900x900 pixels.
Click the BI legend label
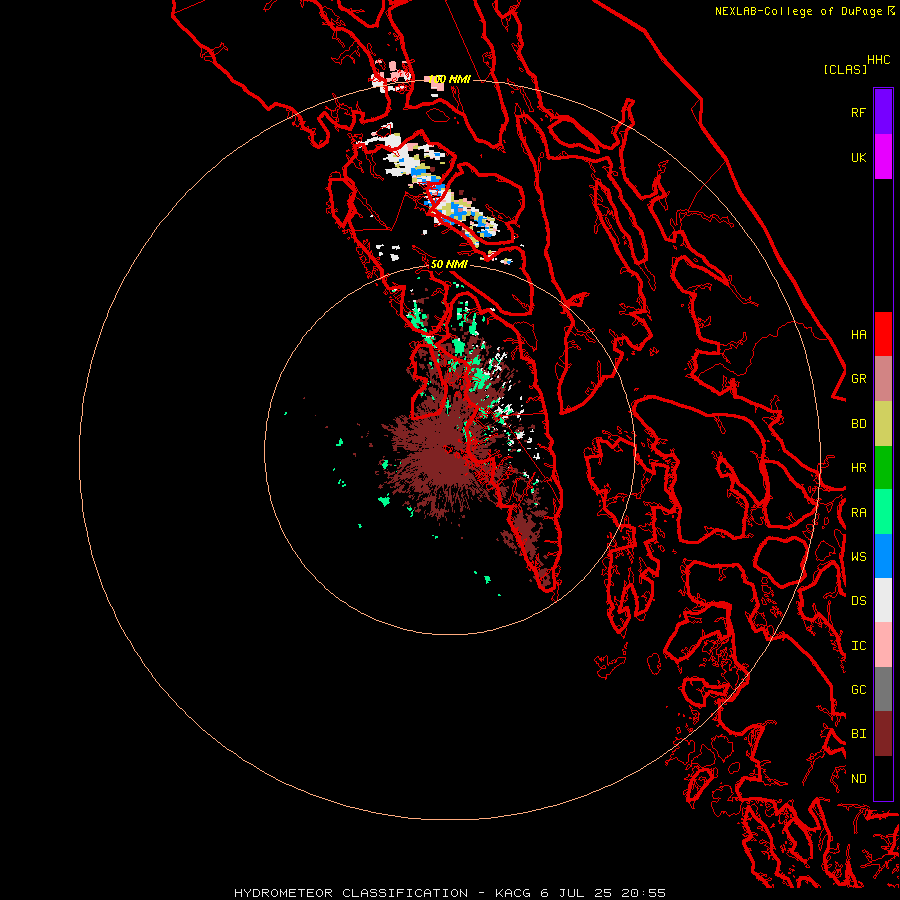pyautogui.click(x=858, y=734)
